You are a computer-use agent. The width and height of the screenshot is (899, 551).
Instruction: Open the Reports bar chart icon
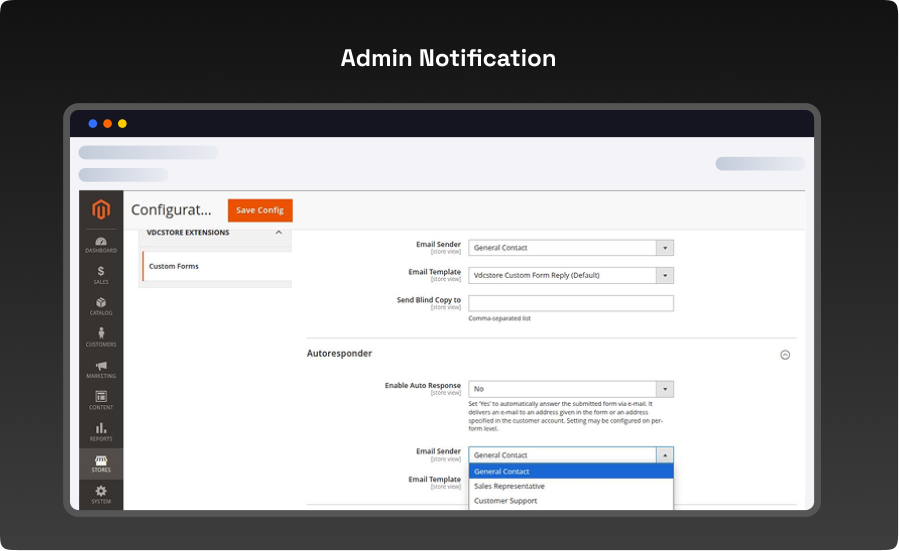pyautogui.click(x=101, y=431)
